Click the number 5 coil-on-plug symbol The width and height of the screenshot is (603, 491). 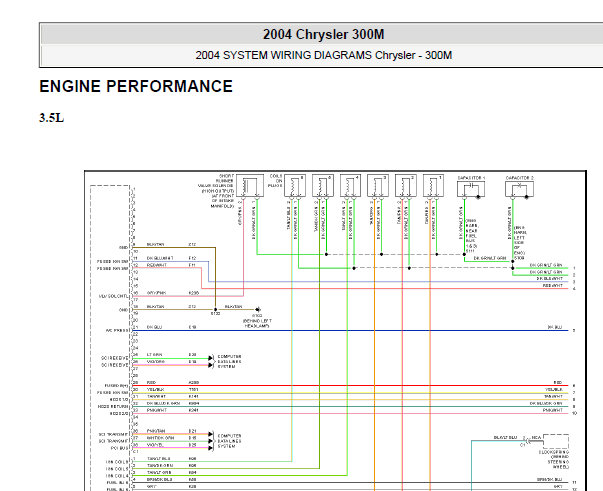click(x=323, y=186)
